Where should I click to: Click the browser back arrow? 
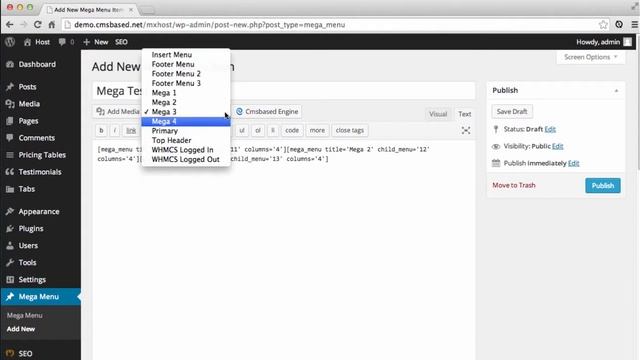10,25
